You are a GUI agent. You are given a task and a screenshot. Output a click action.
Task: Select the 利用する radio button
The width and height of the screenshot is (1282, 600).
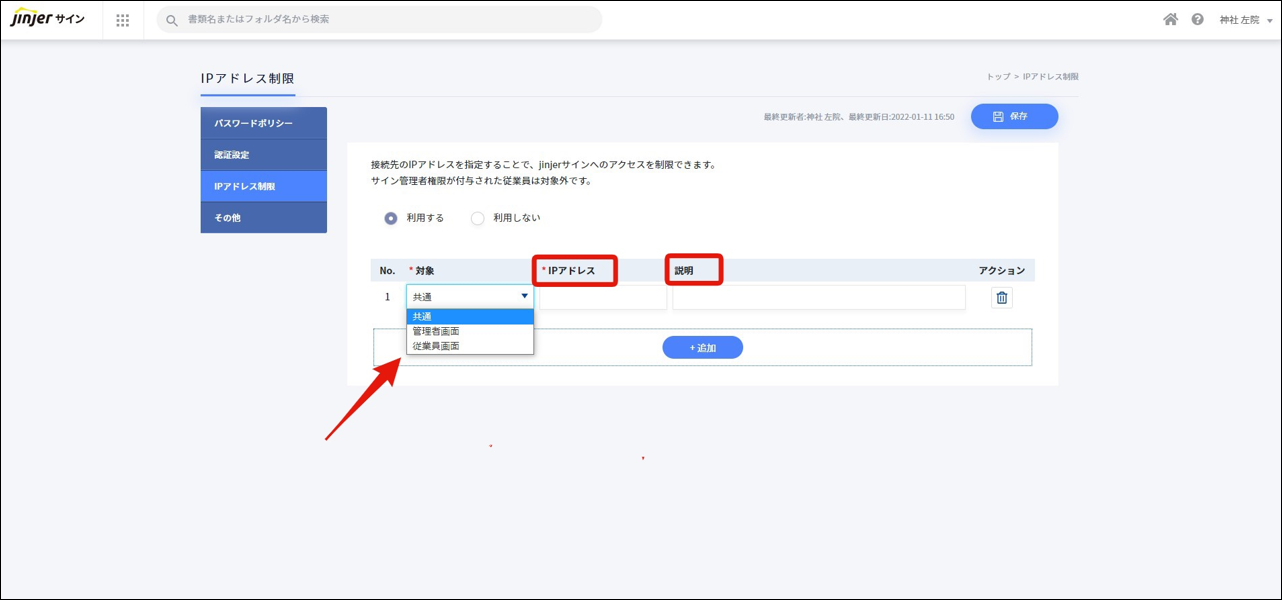391,218
